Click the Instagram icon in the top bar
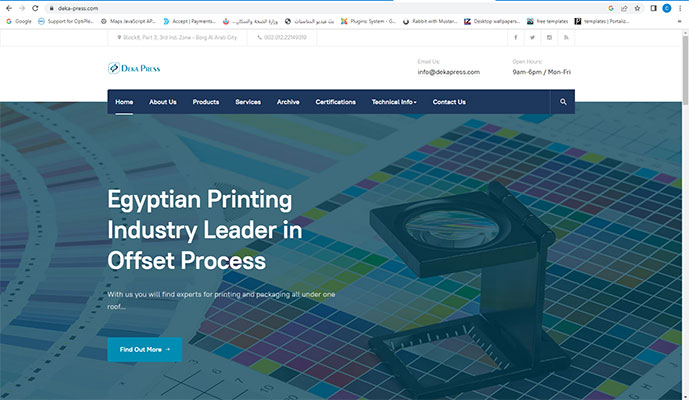Viewport: 689px width, 400px height. (549, 37)
